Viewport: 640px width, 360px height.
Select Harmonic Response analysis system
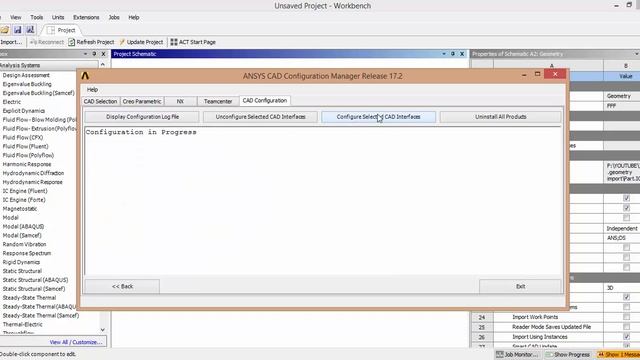(x=27, y=164)
